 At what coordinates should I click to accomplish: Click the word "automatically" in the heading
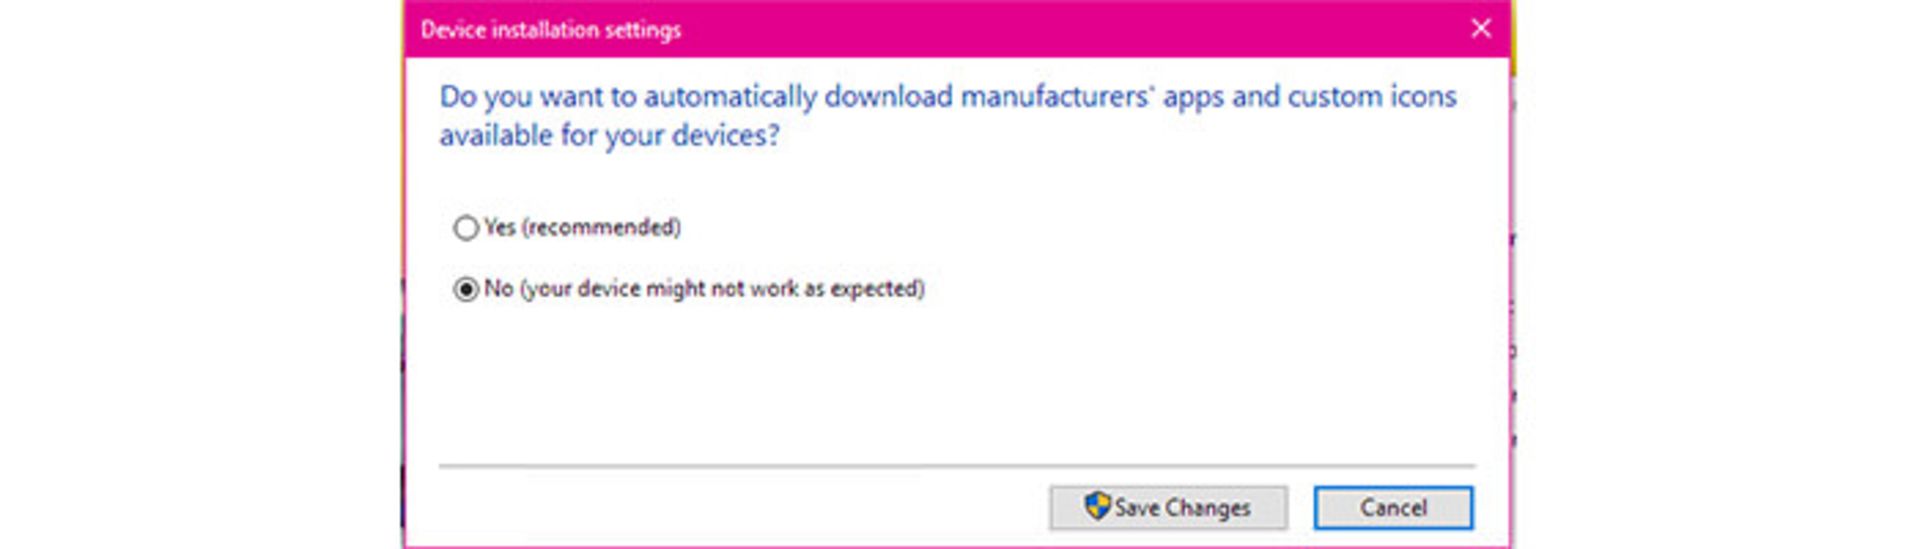click(730, 96)
